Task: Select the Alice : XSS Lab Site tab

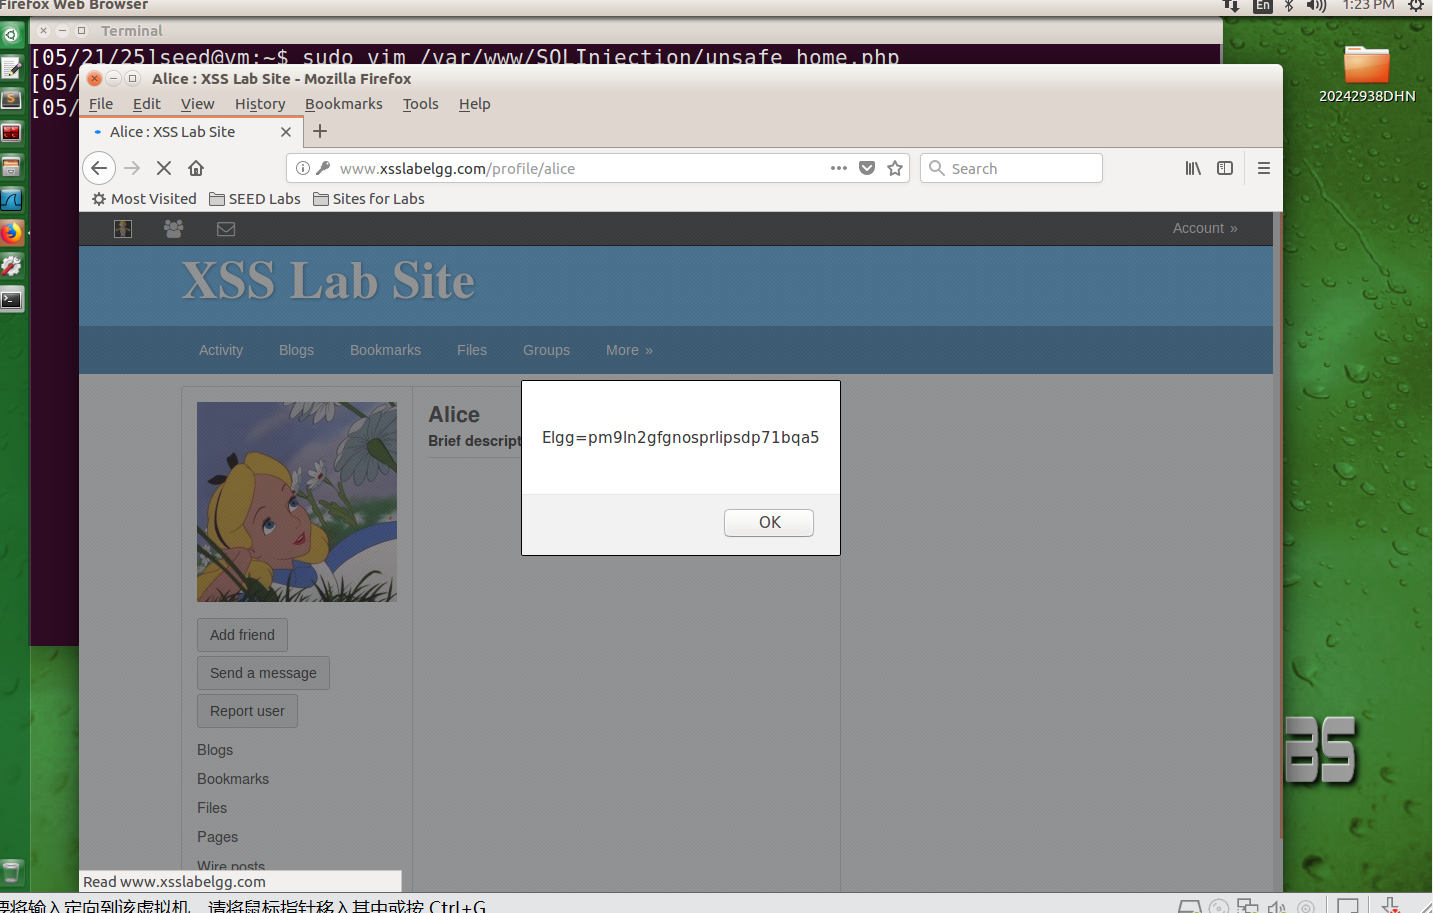Action: tap(191, 131)
